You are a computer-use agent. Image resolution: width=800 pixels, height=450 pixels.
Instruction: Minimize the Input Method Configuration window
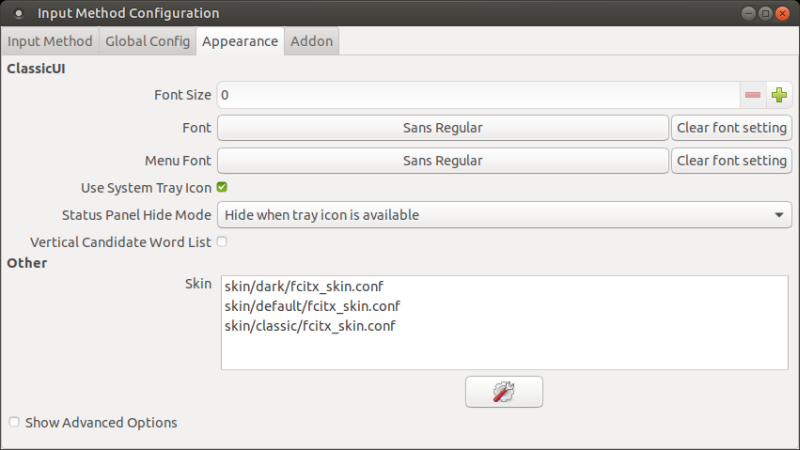tap(748, 13)
